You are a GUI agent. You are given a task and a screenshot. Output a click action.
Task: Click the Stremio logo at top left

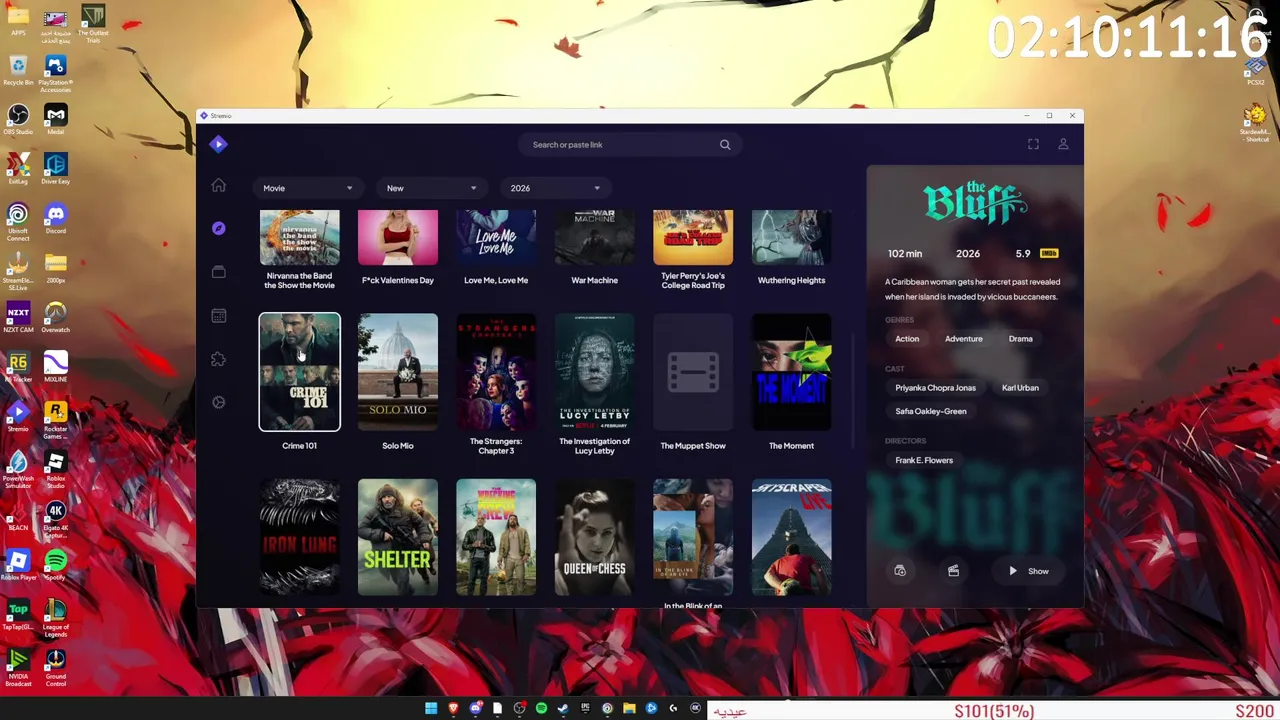(218, 144)
